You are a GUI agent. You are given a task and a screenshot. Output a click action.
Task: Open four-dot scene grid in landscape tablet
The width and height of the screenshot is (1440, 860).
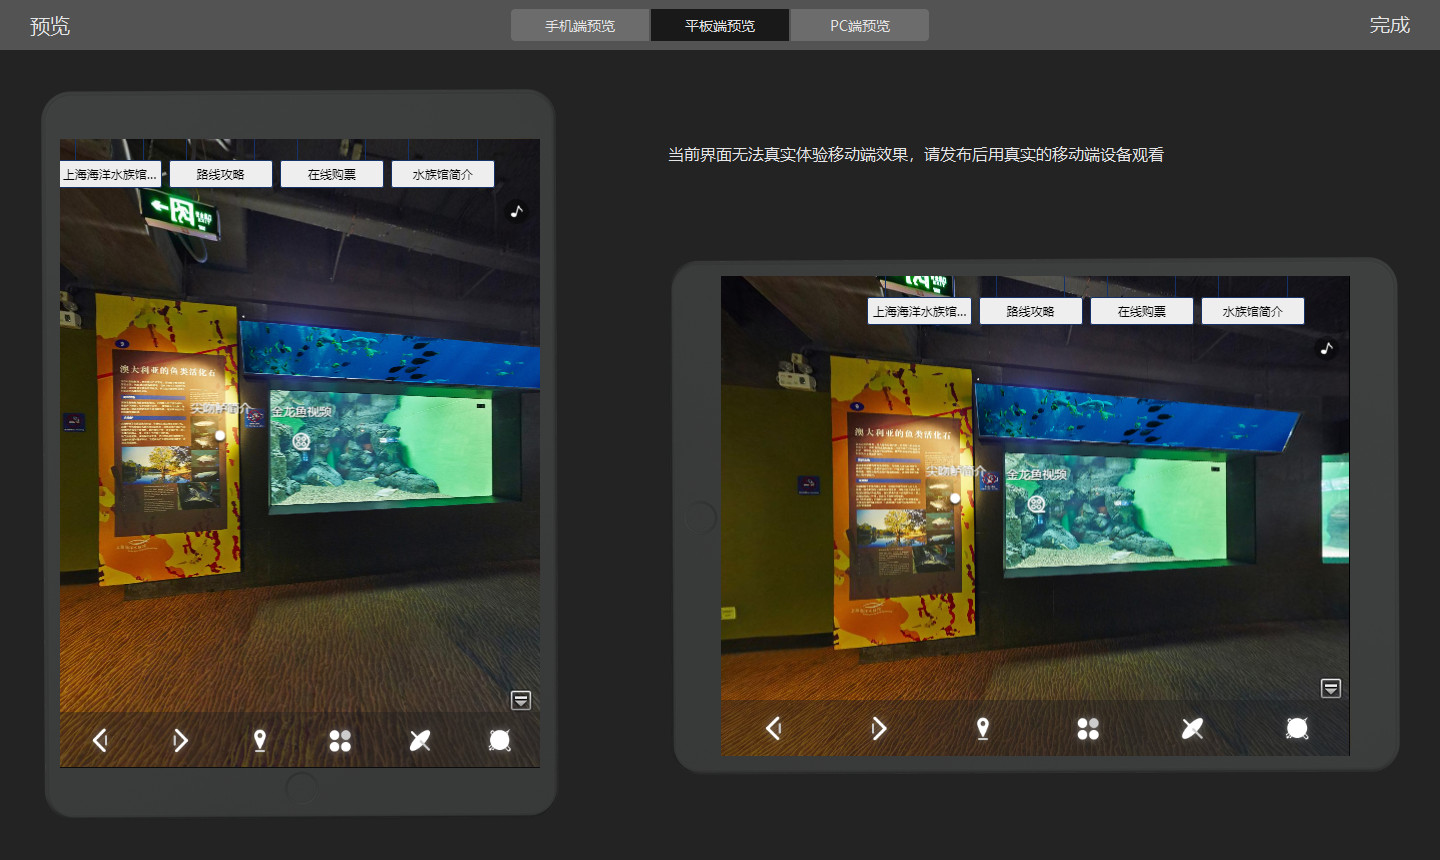(1088, 728)
